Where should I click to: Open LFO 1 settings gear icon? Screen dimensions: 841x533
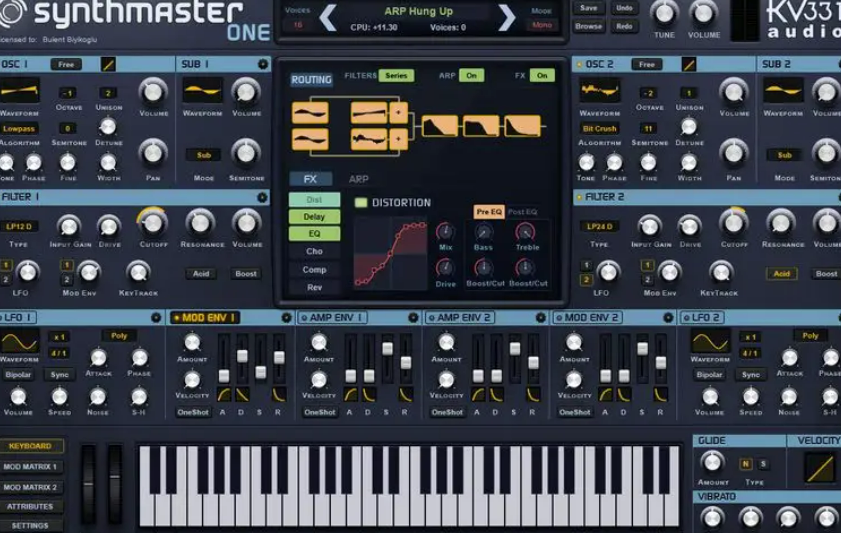pyautogui.click(x=156, y=317)
